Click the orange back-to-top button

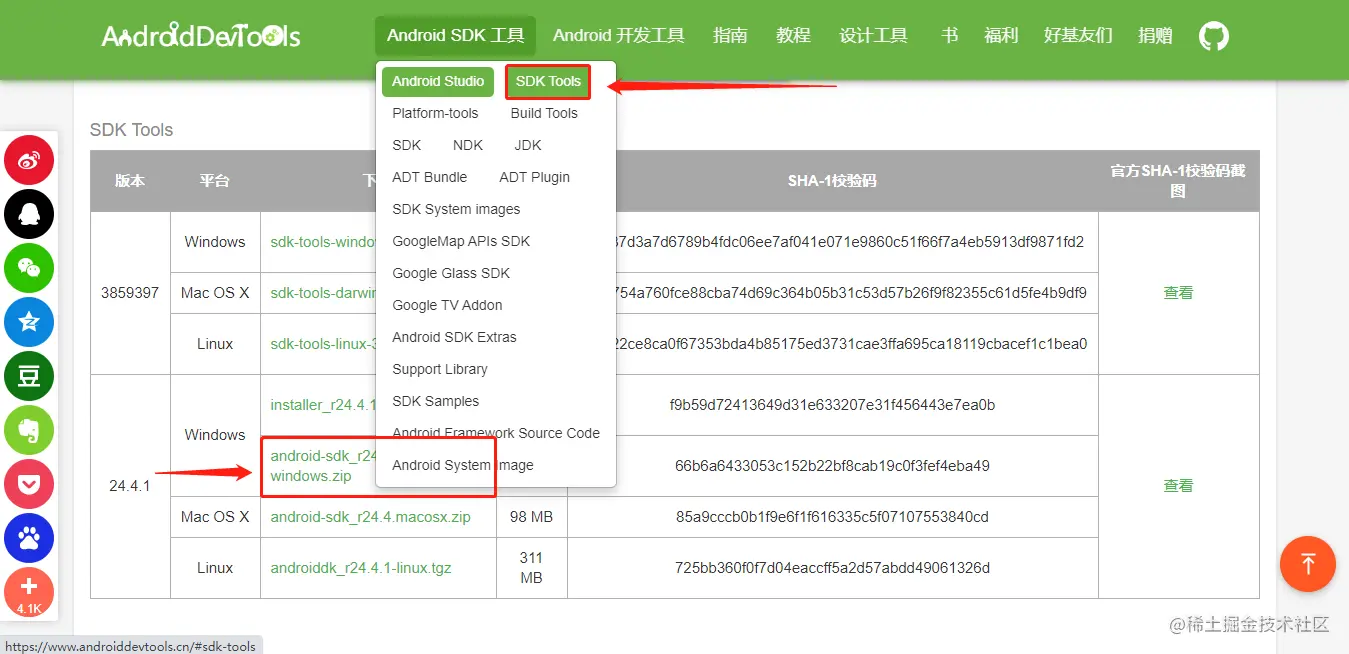1308,563
